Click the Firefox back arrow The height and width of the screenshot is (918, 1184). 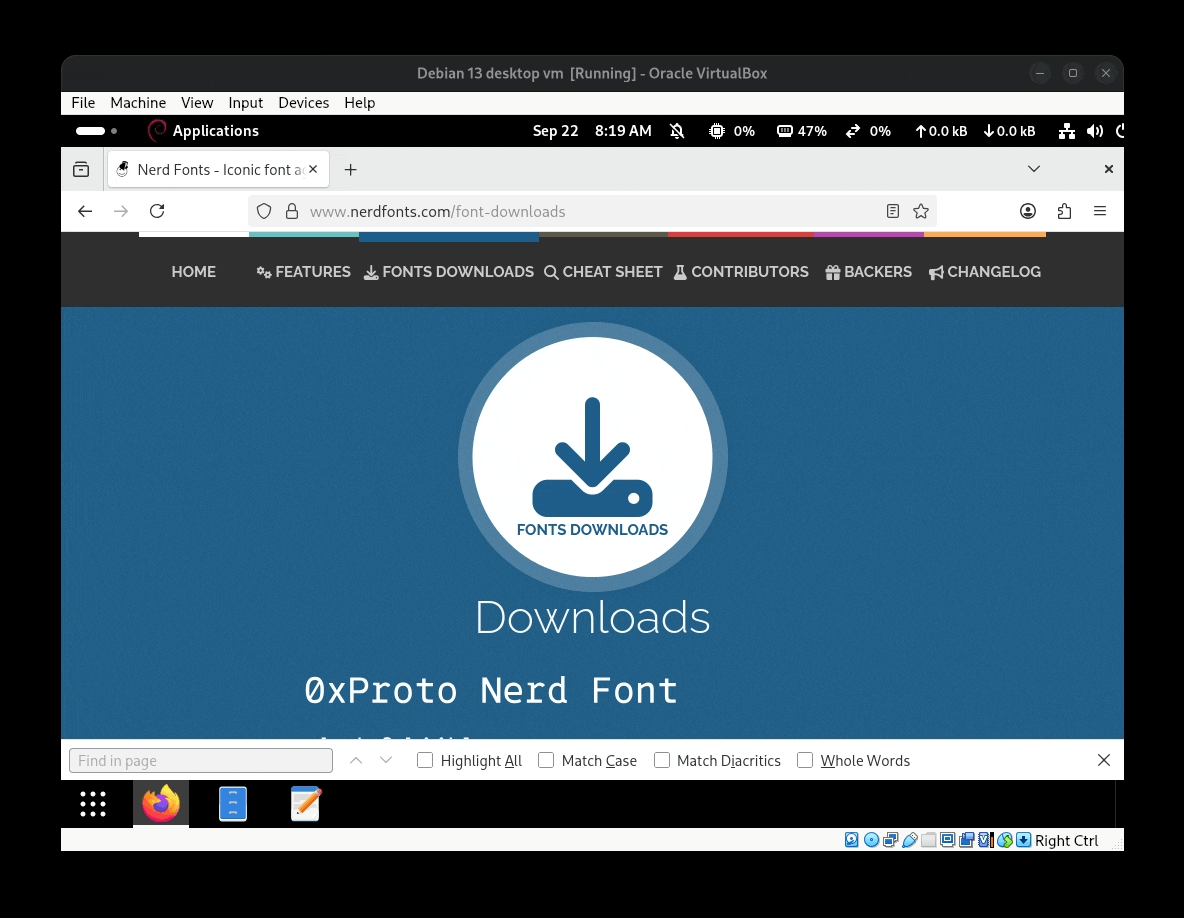click(85, 211)
